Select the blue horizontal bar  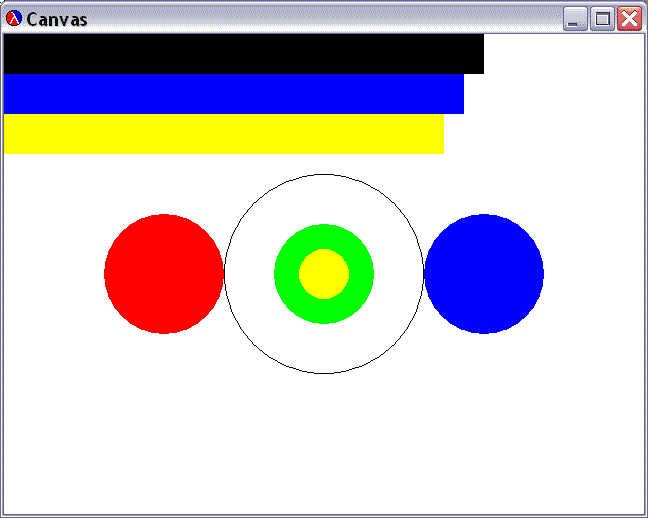click(x=230, y=94)
